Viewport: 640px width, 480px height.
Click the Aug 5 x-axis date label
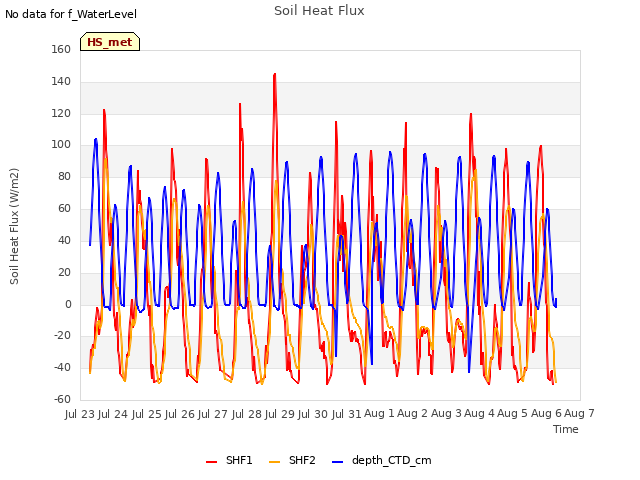tap(513, 414)
